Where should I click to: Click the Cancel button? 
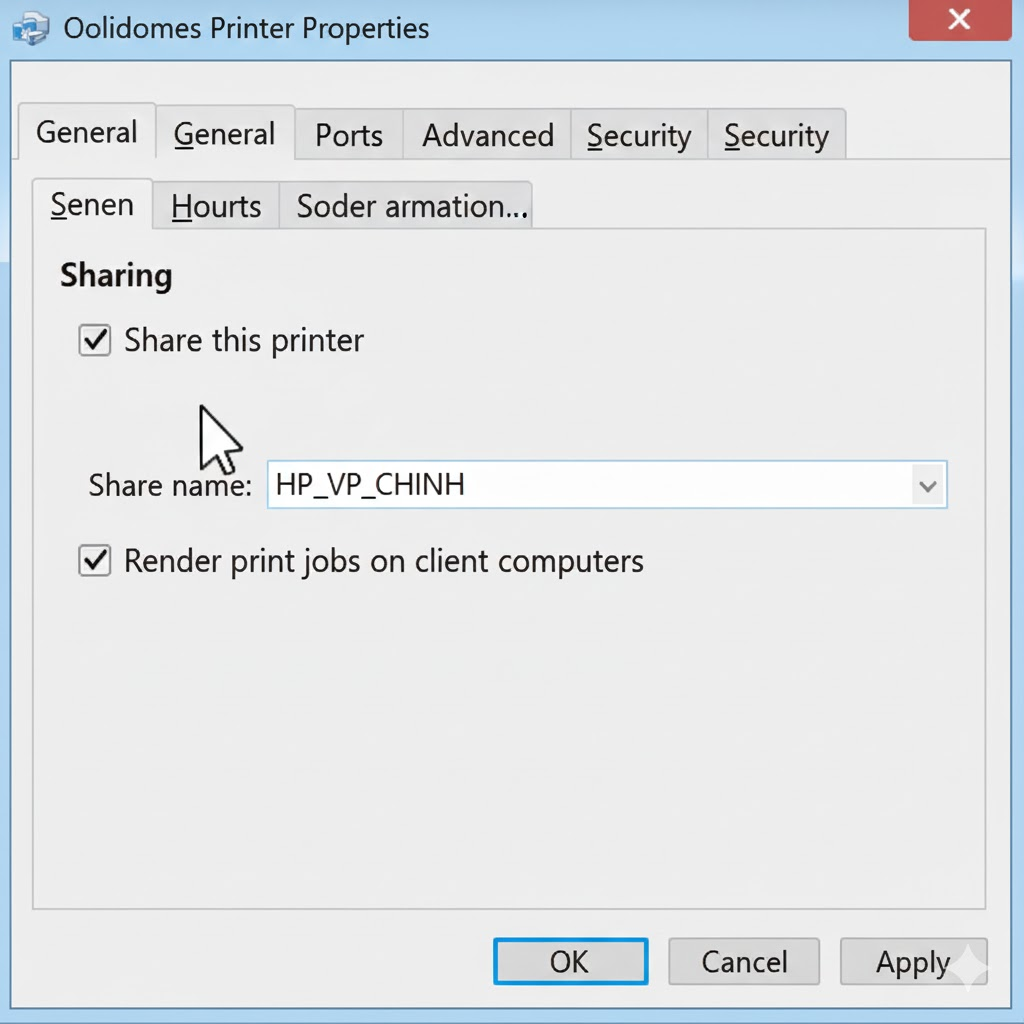pyautogui.click(x=744, y=962)
